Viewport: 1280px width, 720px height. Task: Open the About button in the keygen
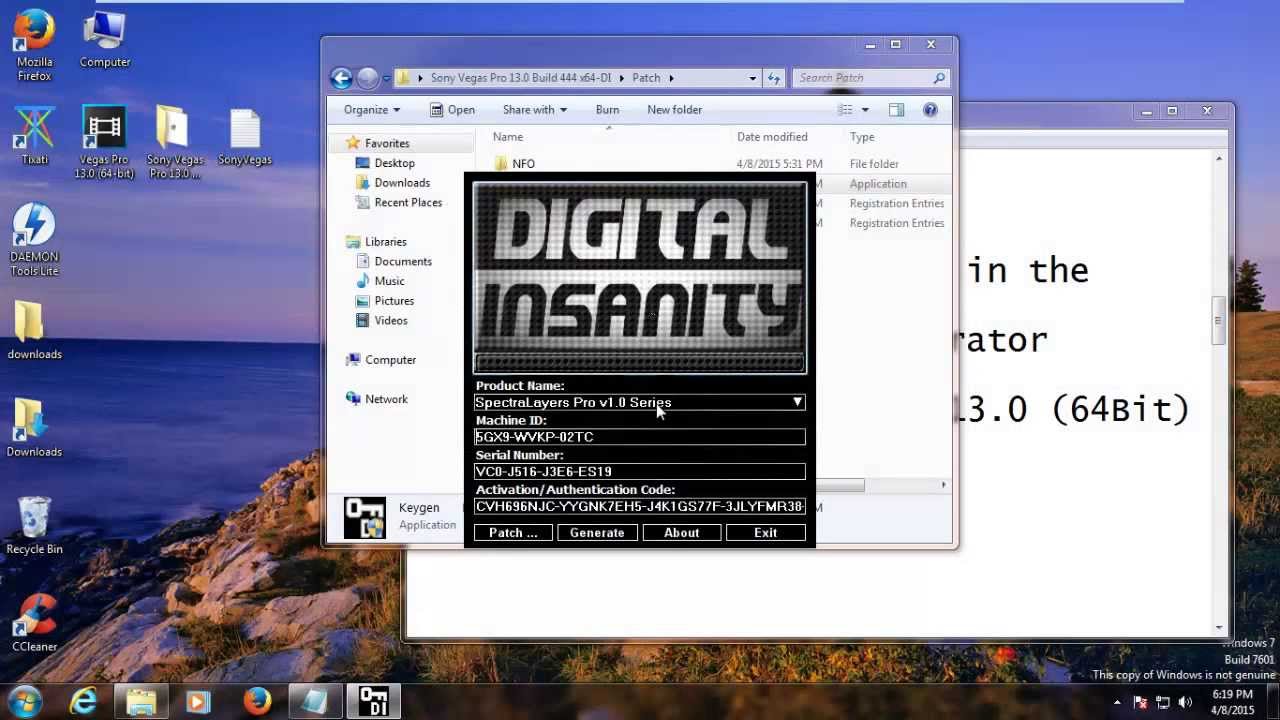click(x=682, y=533)
